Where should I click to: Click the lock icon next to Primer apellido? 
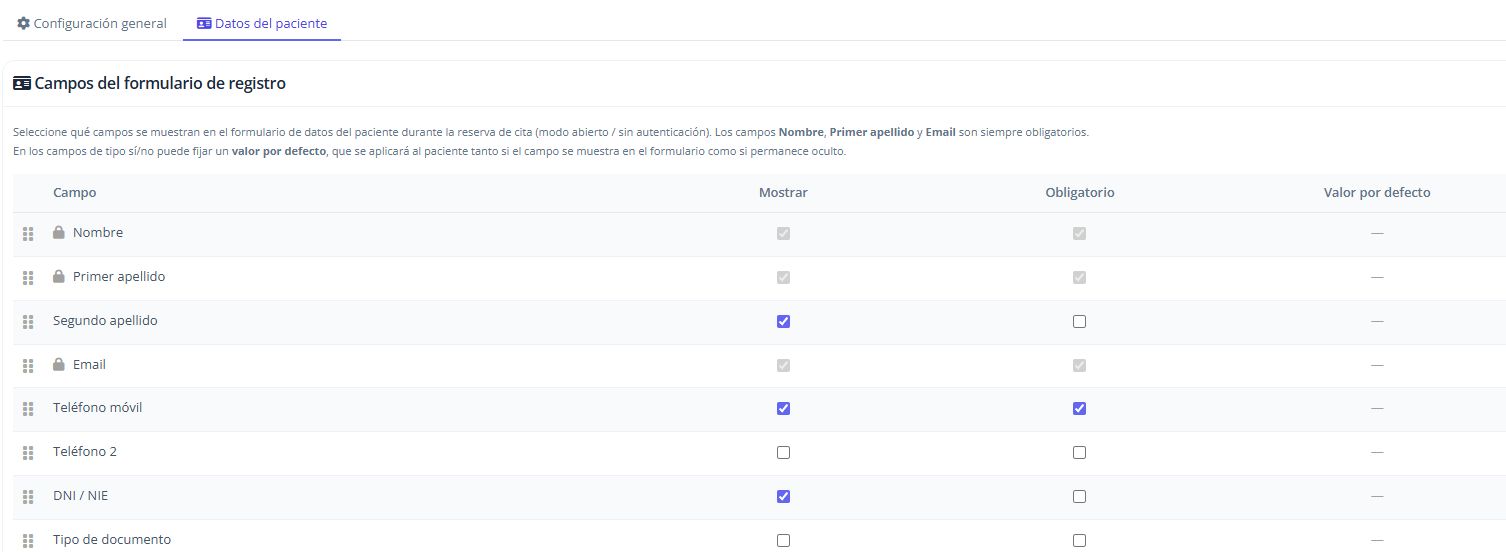coord(59,276)
